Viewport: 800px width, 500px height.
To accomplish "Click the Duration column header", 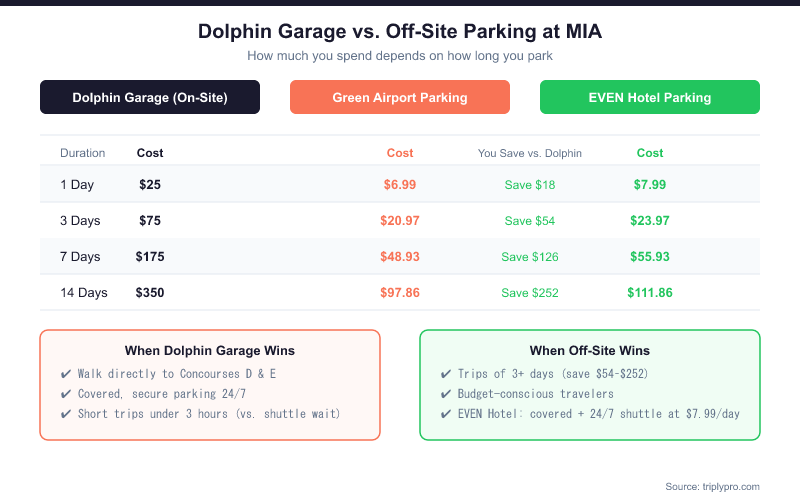I will pos(82,153).
